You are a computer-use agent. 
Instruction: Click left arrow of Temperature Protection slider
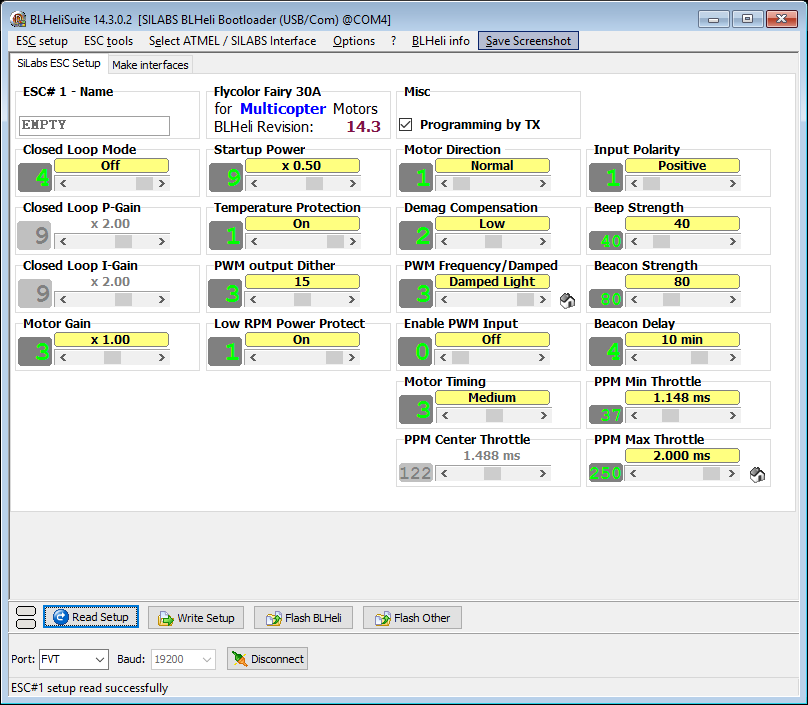click(x=253, y=241)
